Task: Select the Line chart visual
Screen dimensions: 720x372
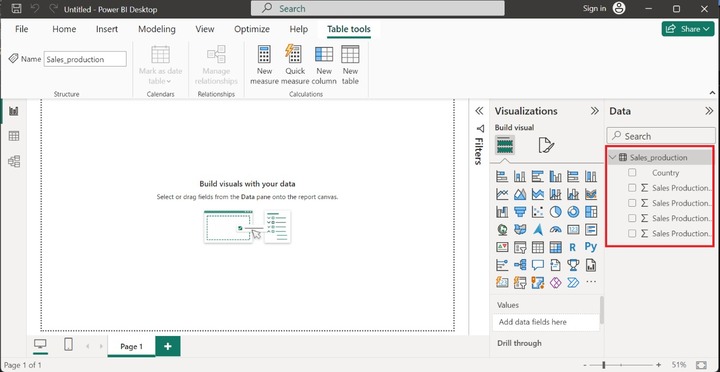Action: coord(502,194)
